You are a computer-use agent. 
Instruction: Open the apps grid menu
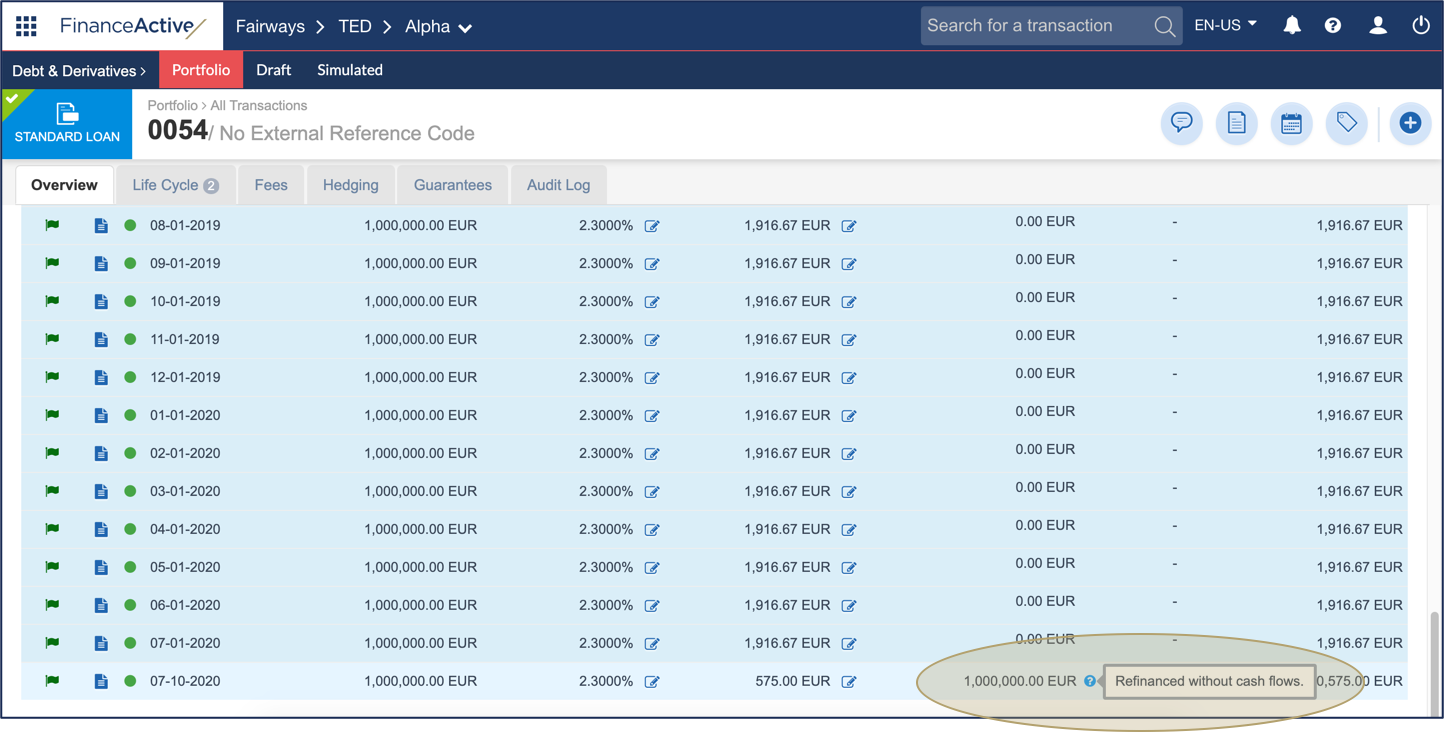(x=26, y=26)
